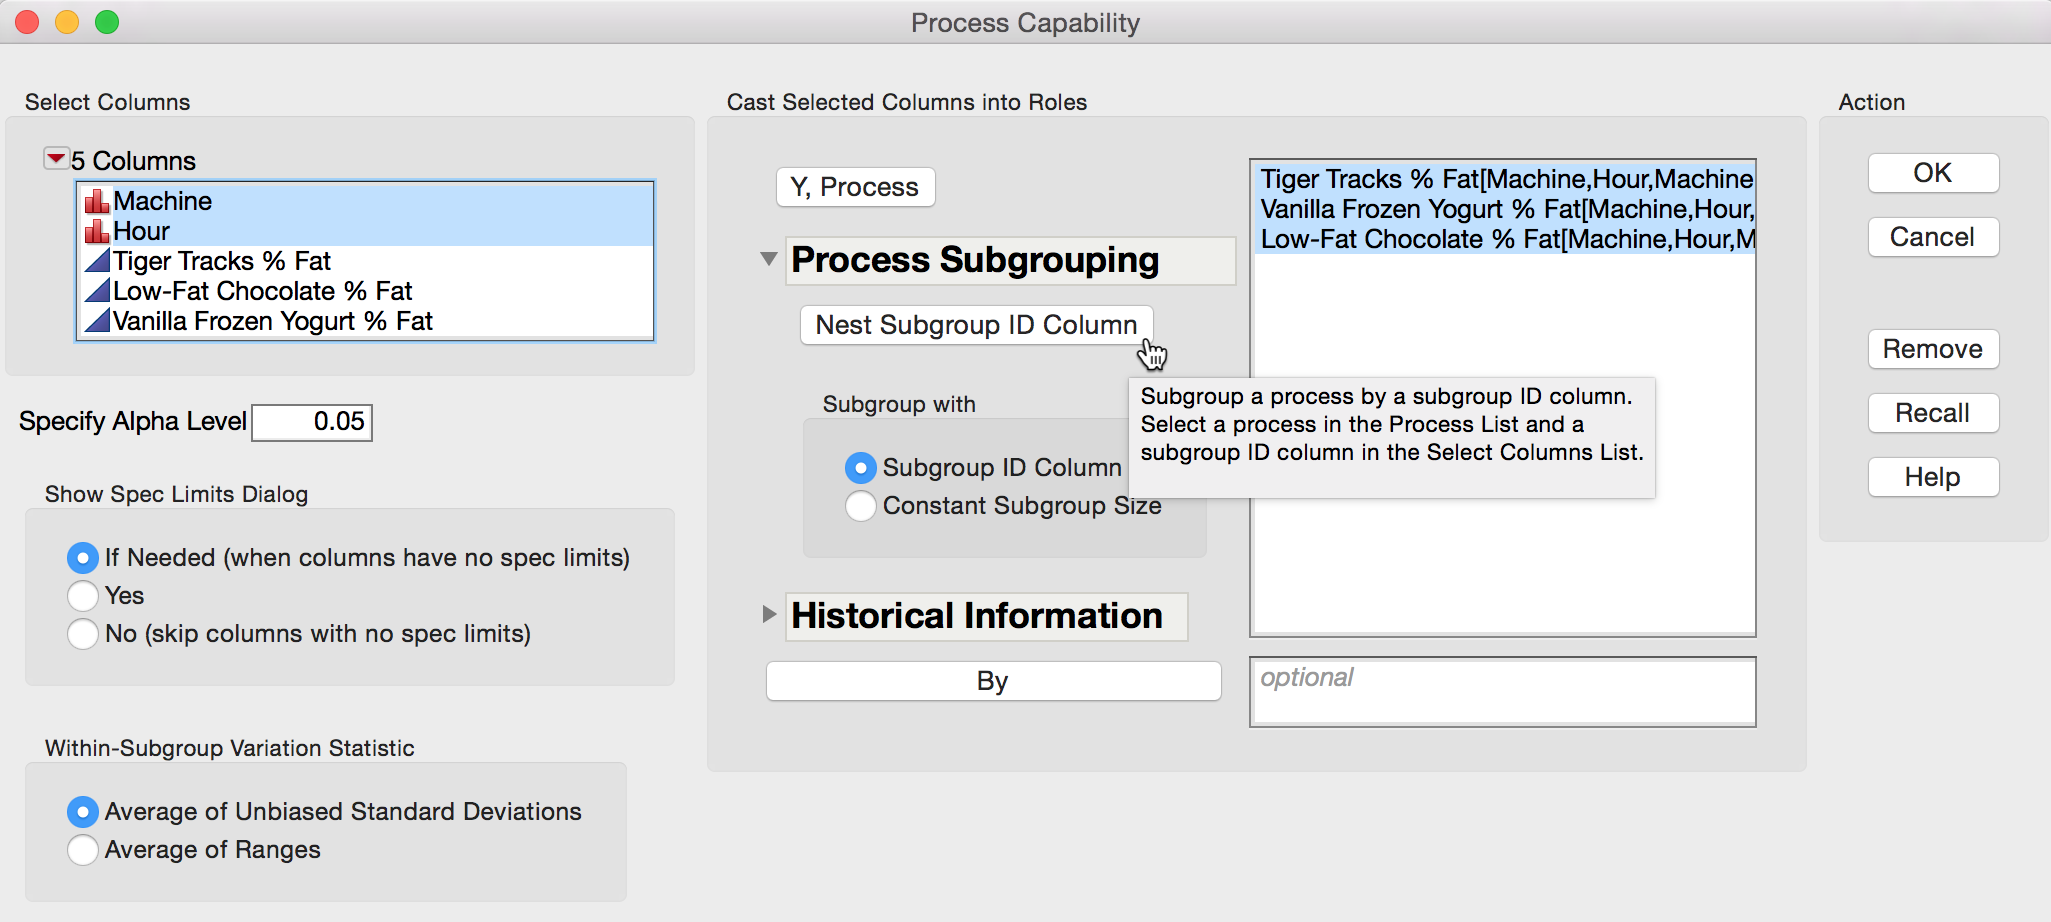Select Average of Ranges statistic

click(x=82, y=850)
